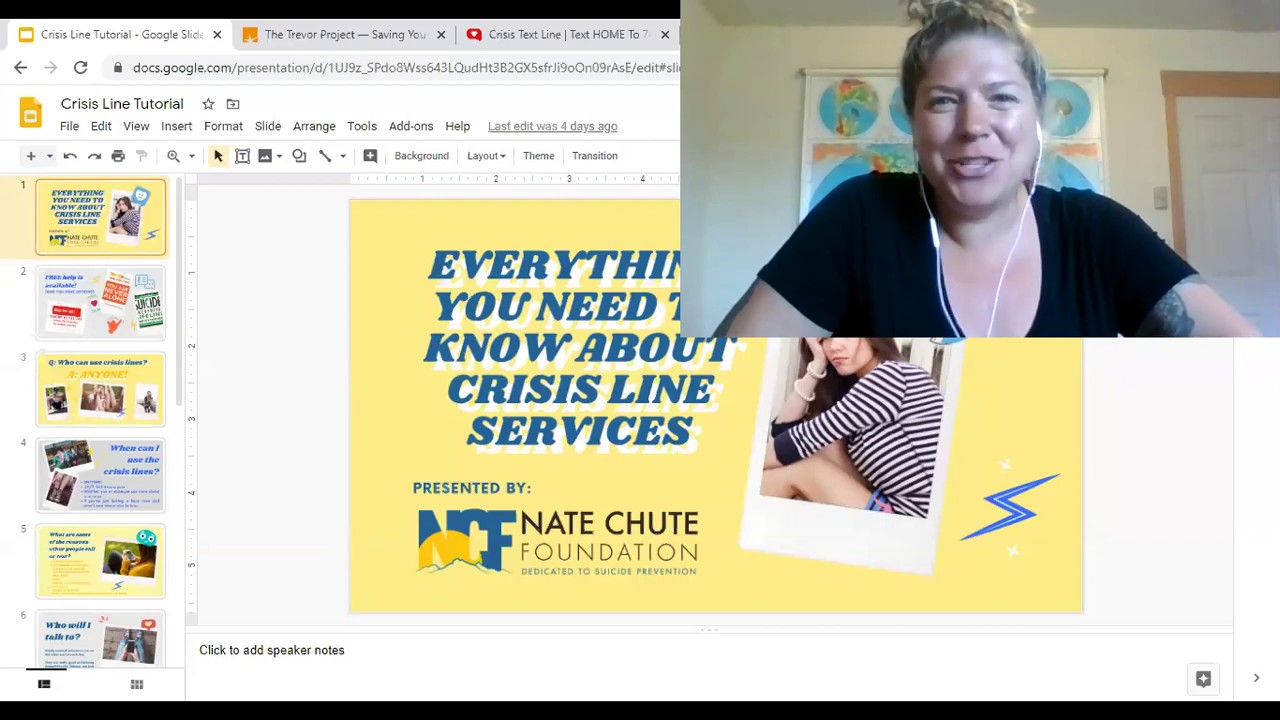
Task: Click the Nate Chute Foundation logo on slide
Action: pyautogui.click(x=557, y=543)
